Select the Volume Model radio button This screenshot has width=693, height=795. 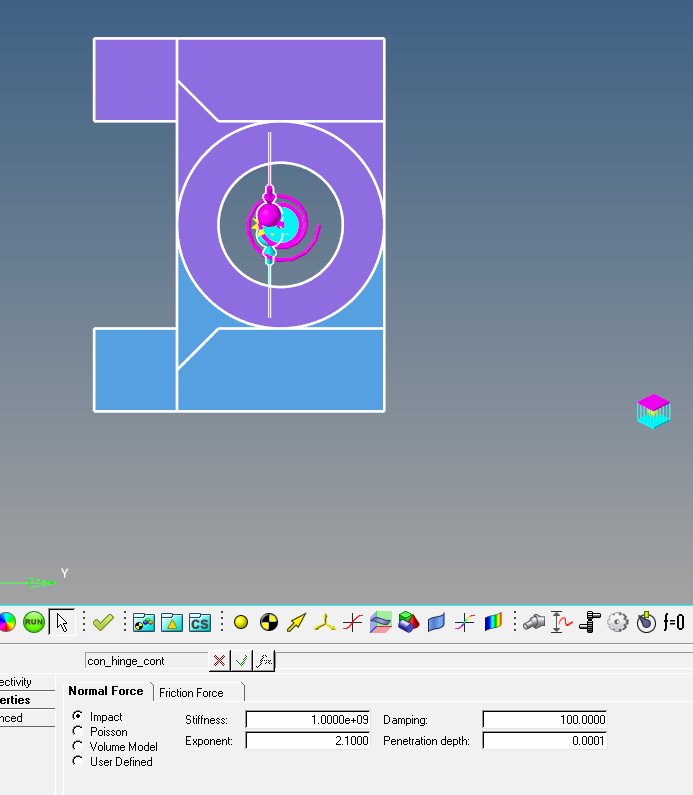coord(78,746)
